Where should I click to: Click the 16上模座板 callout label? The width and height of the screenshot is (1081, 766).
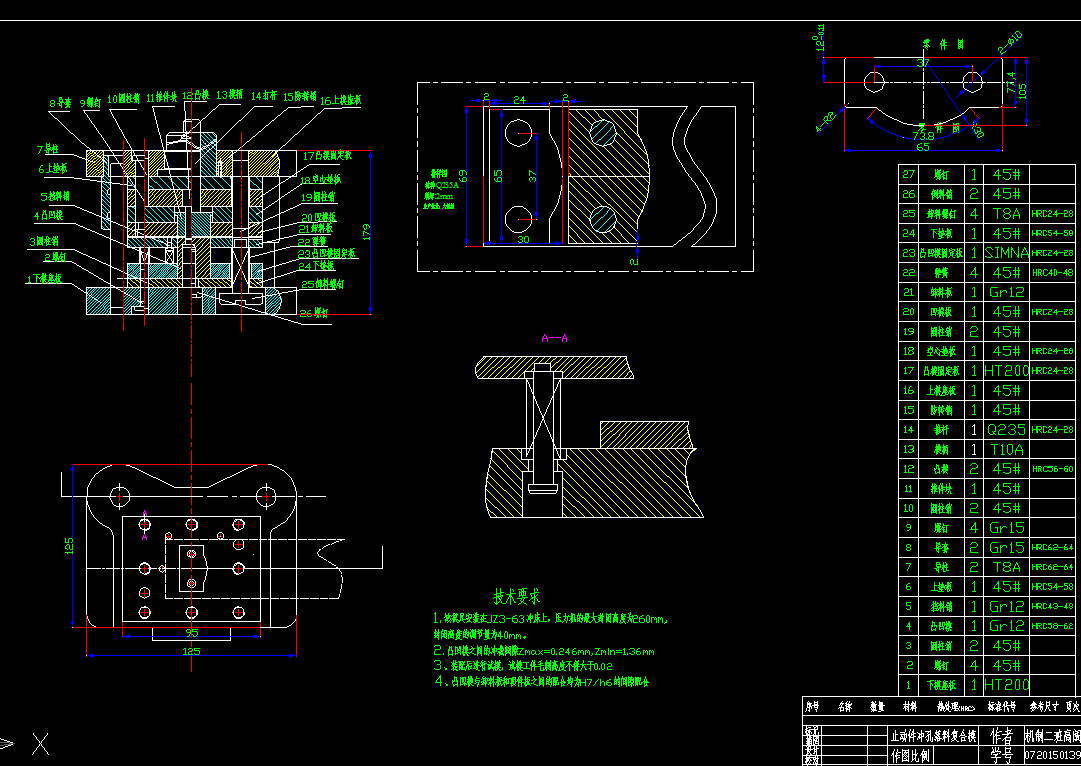341,101
